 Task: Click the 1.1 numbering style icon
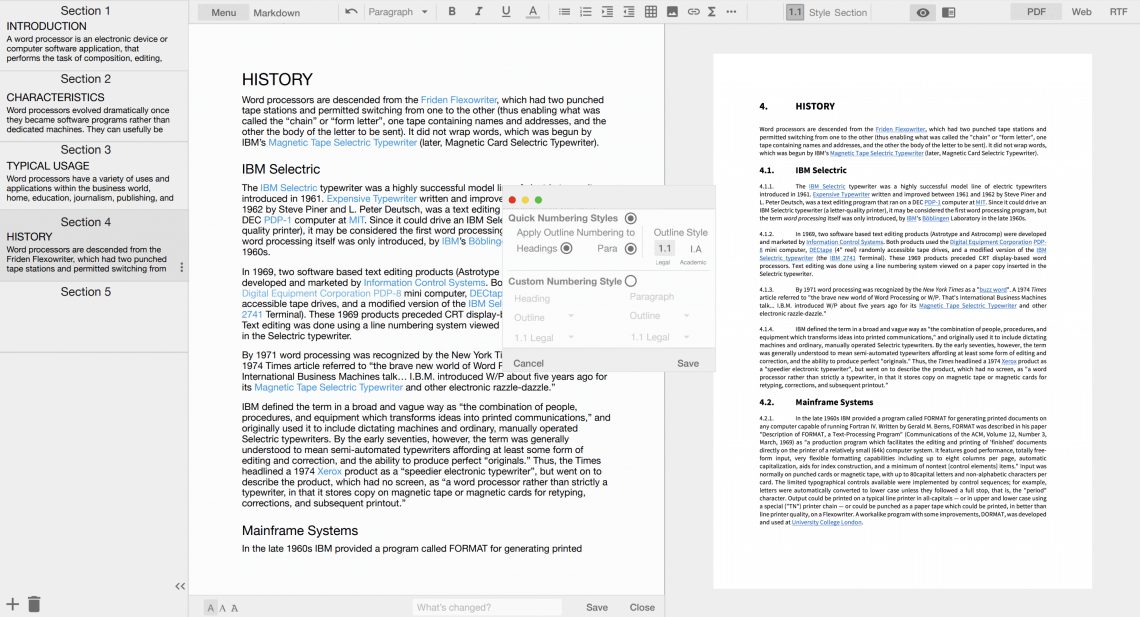pos(795,12)
